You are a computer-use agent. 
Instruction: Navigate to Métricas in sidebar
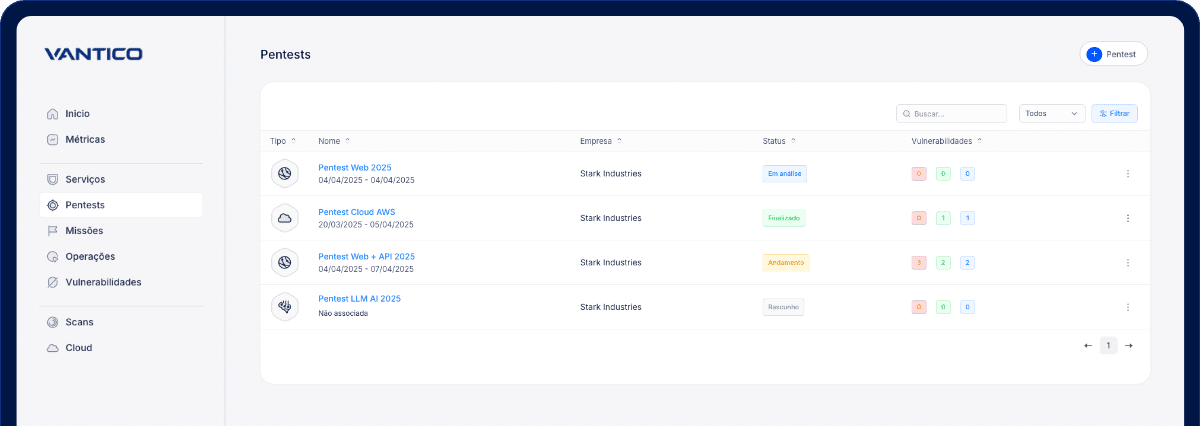85,139
